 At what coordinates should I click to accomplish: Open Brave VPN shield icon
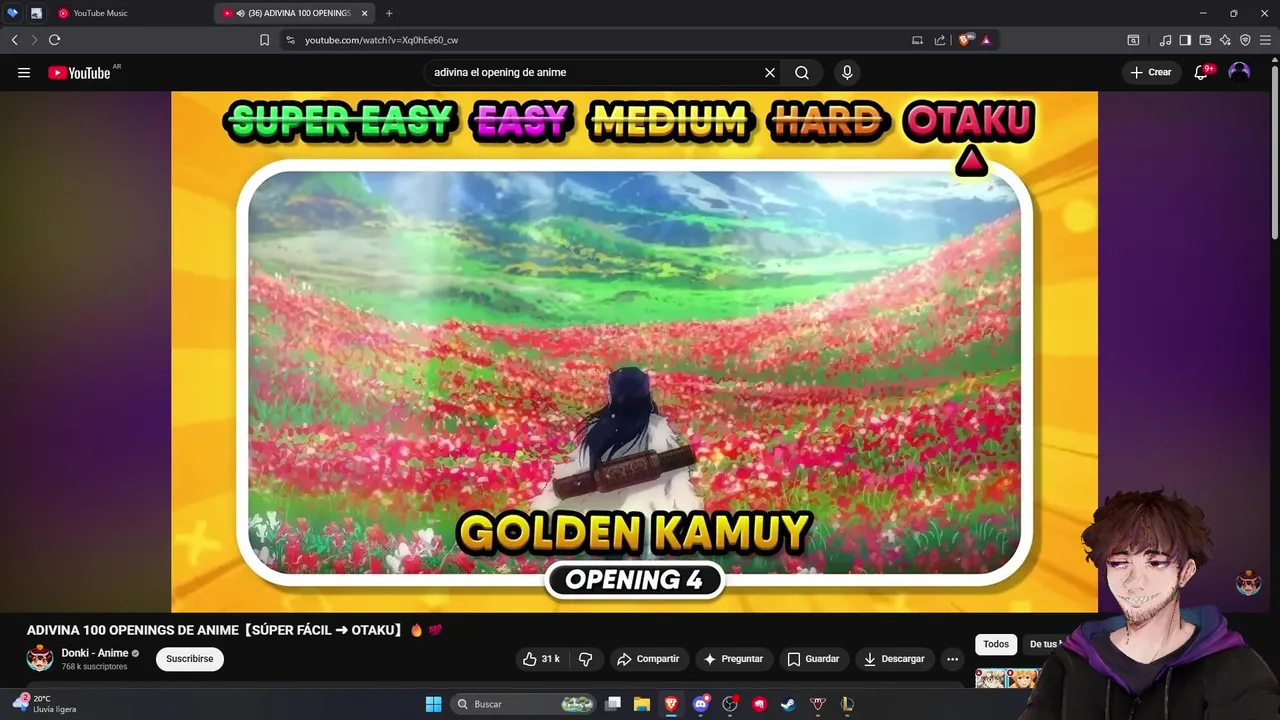[1245, 40]
